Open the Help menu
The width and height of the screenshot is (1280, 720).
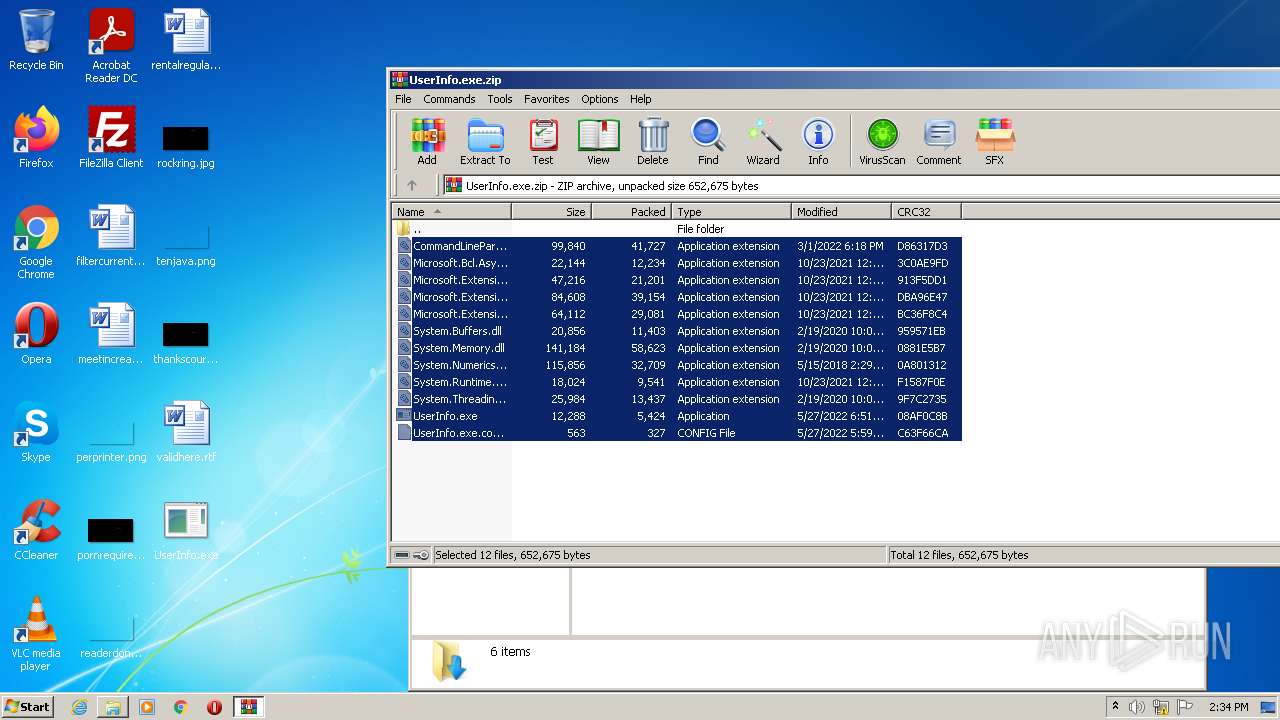pyautogui.click(x=641, y=99)
